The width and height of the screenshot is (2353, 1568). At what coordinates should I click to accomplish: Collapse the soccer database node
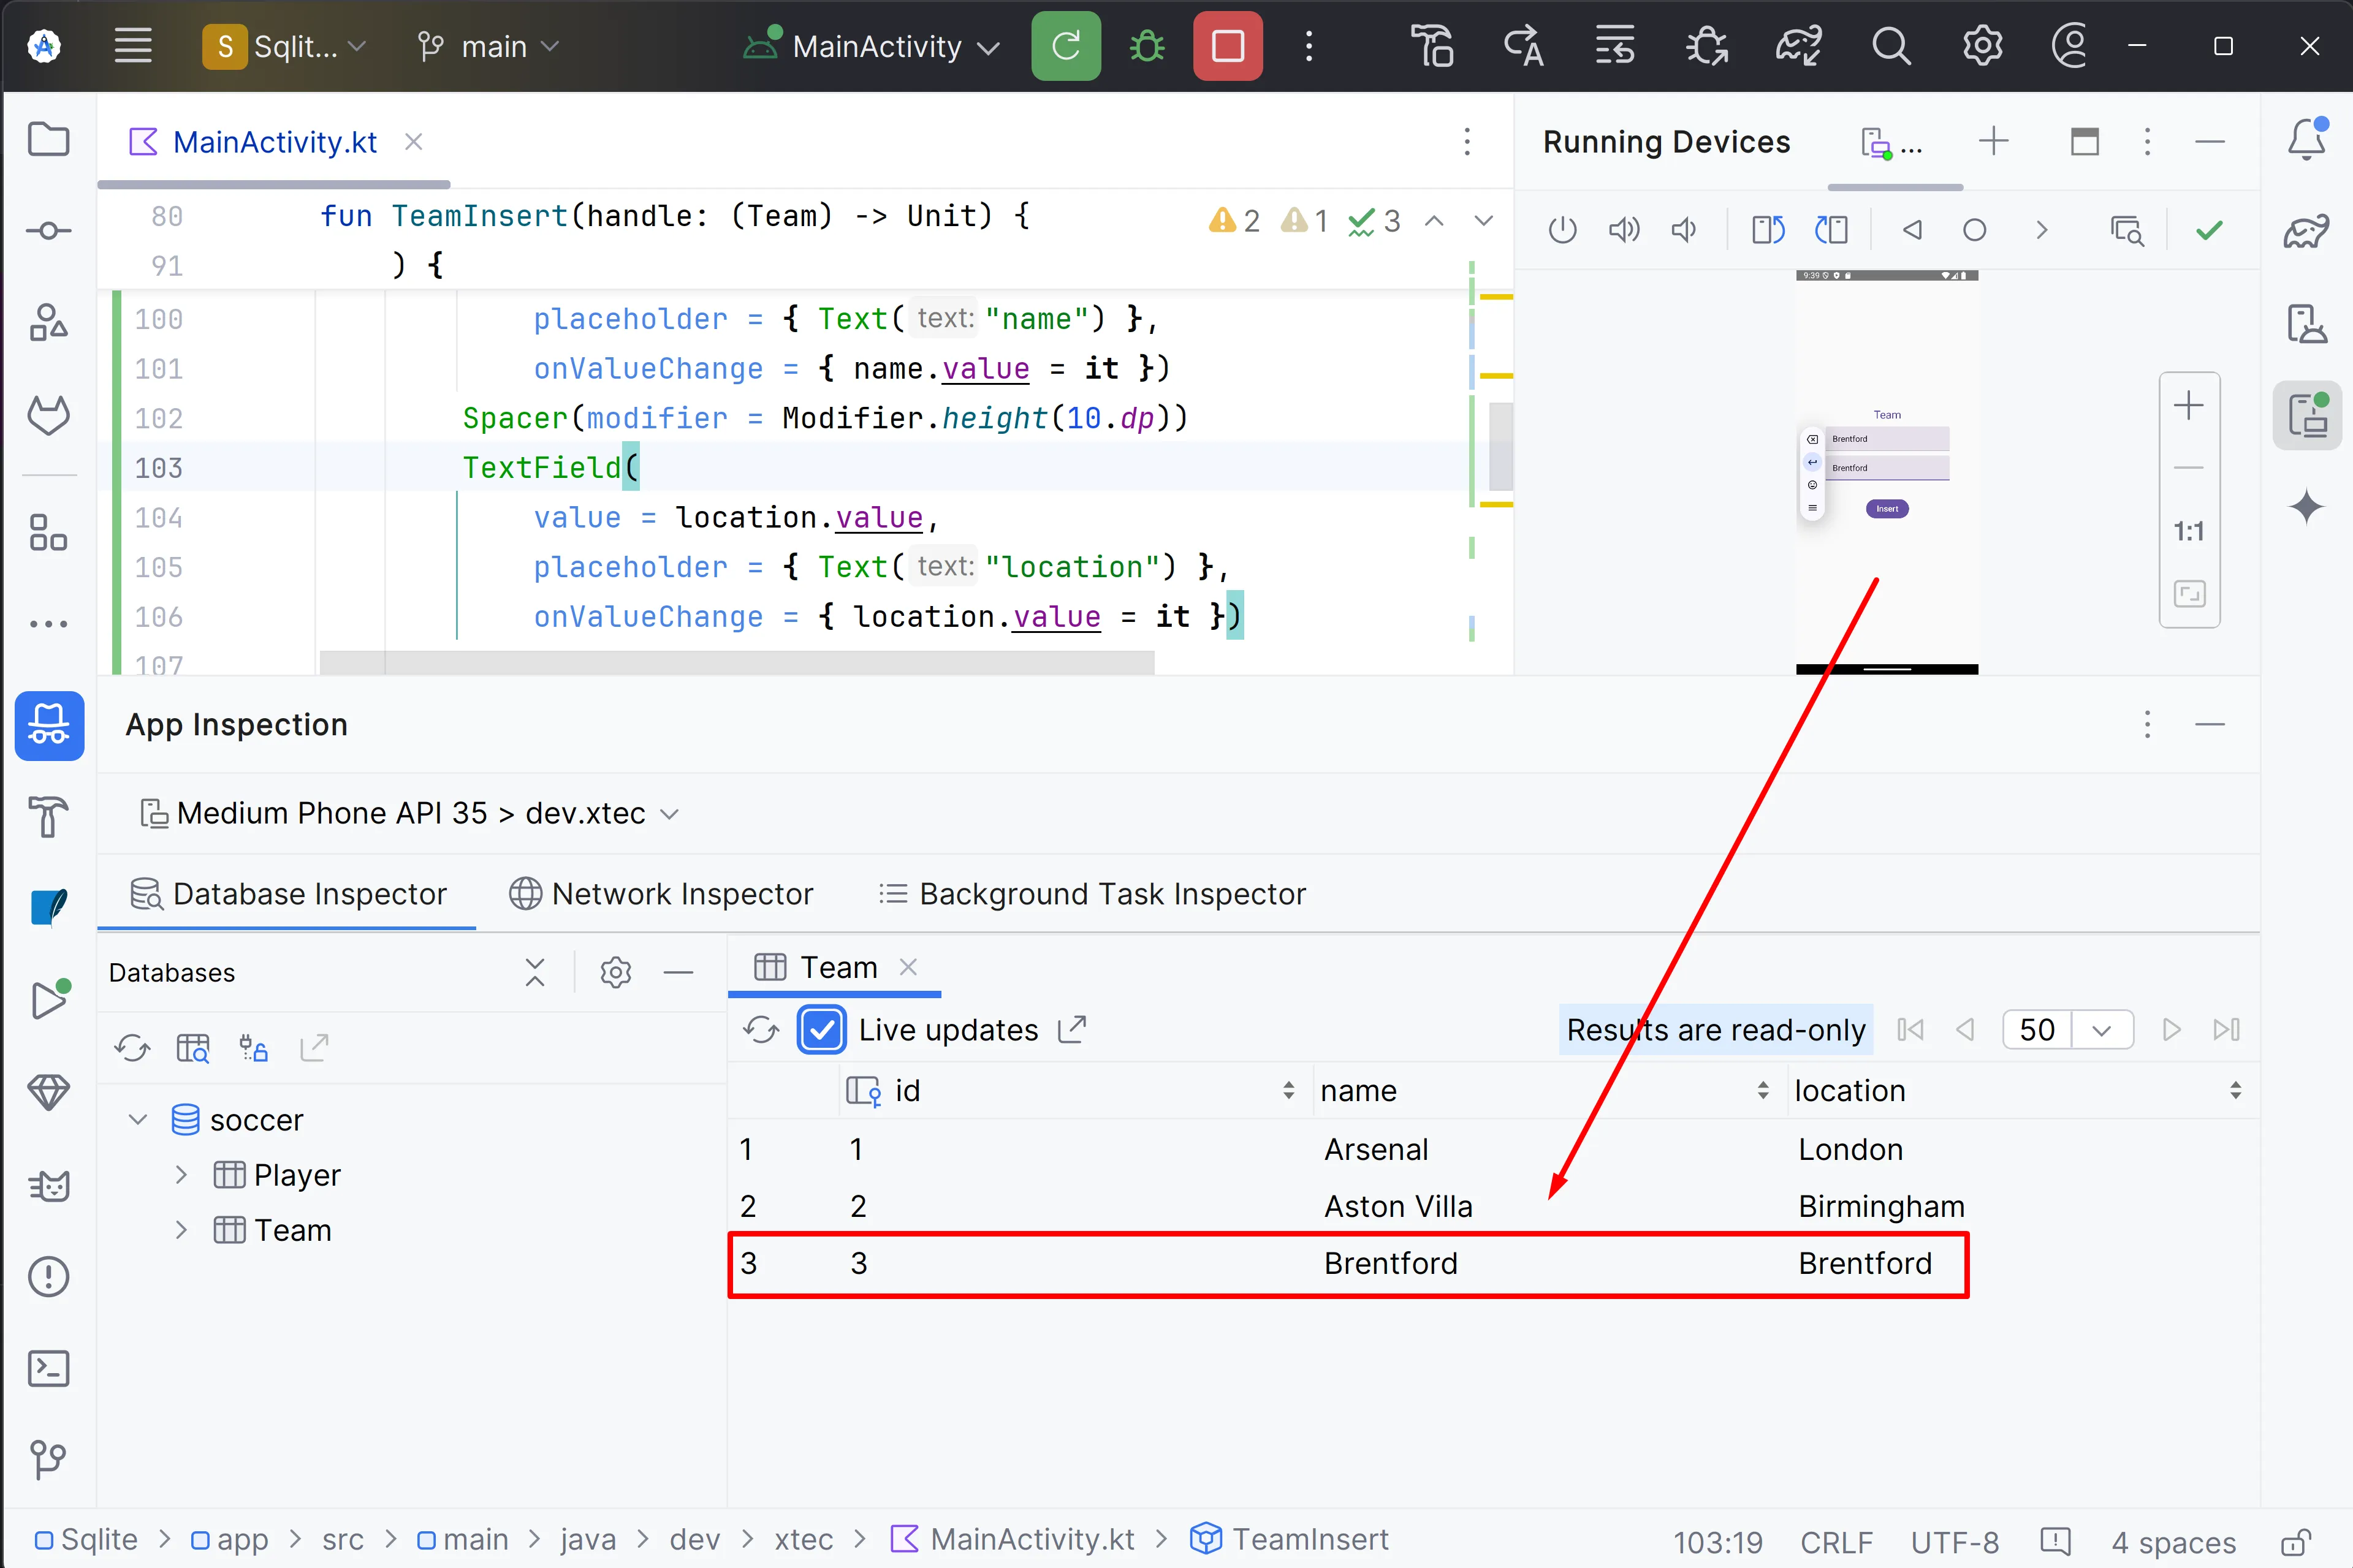[x=138, y=1119]
